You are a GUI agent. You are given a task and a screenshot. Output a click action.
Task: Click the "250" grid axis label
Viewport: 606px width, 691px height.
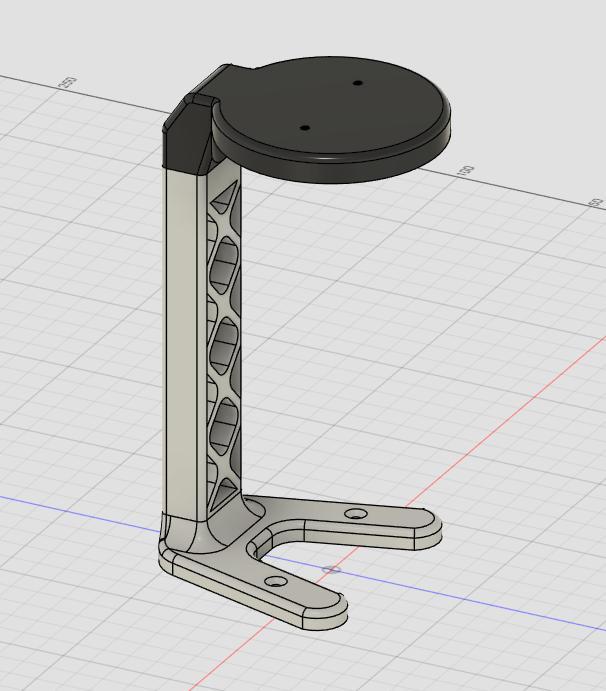[69, 82]
